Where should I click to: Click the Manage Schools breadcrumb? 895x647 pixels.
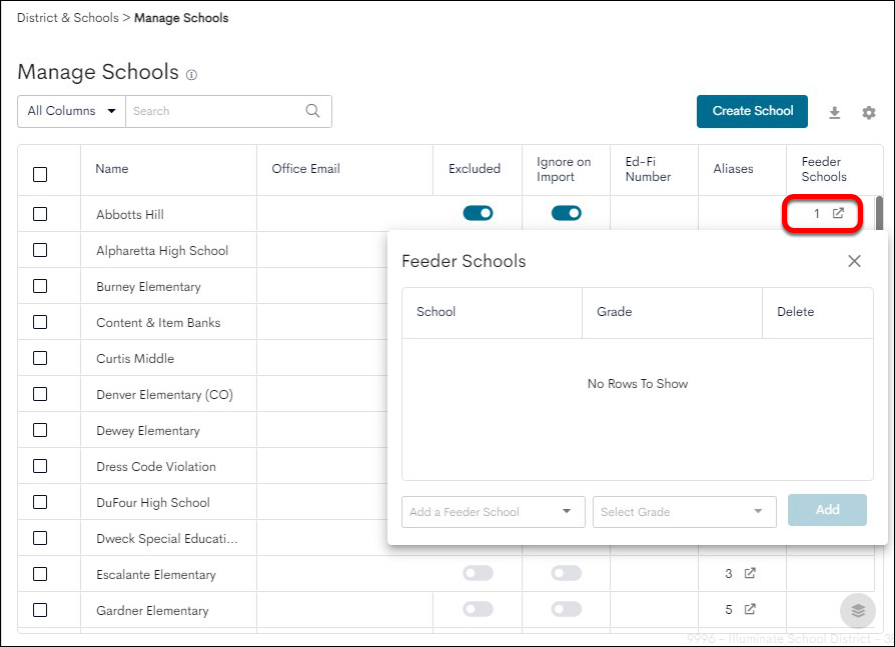[x=181, y=18]
